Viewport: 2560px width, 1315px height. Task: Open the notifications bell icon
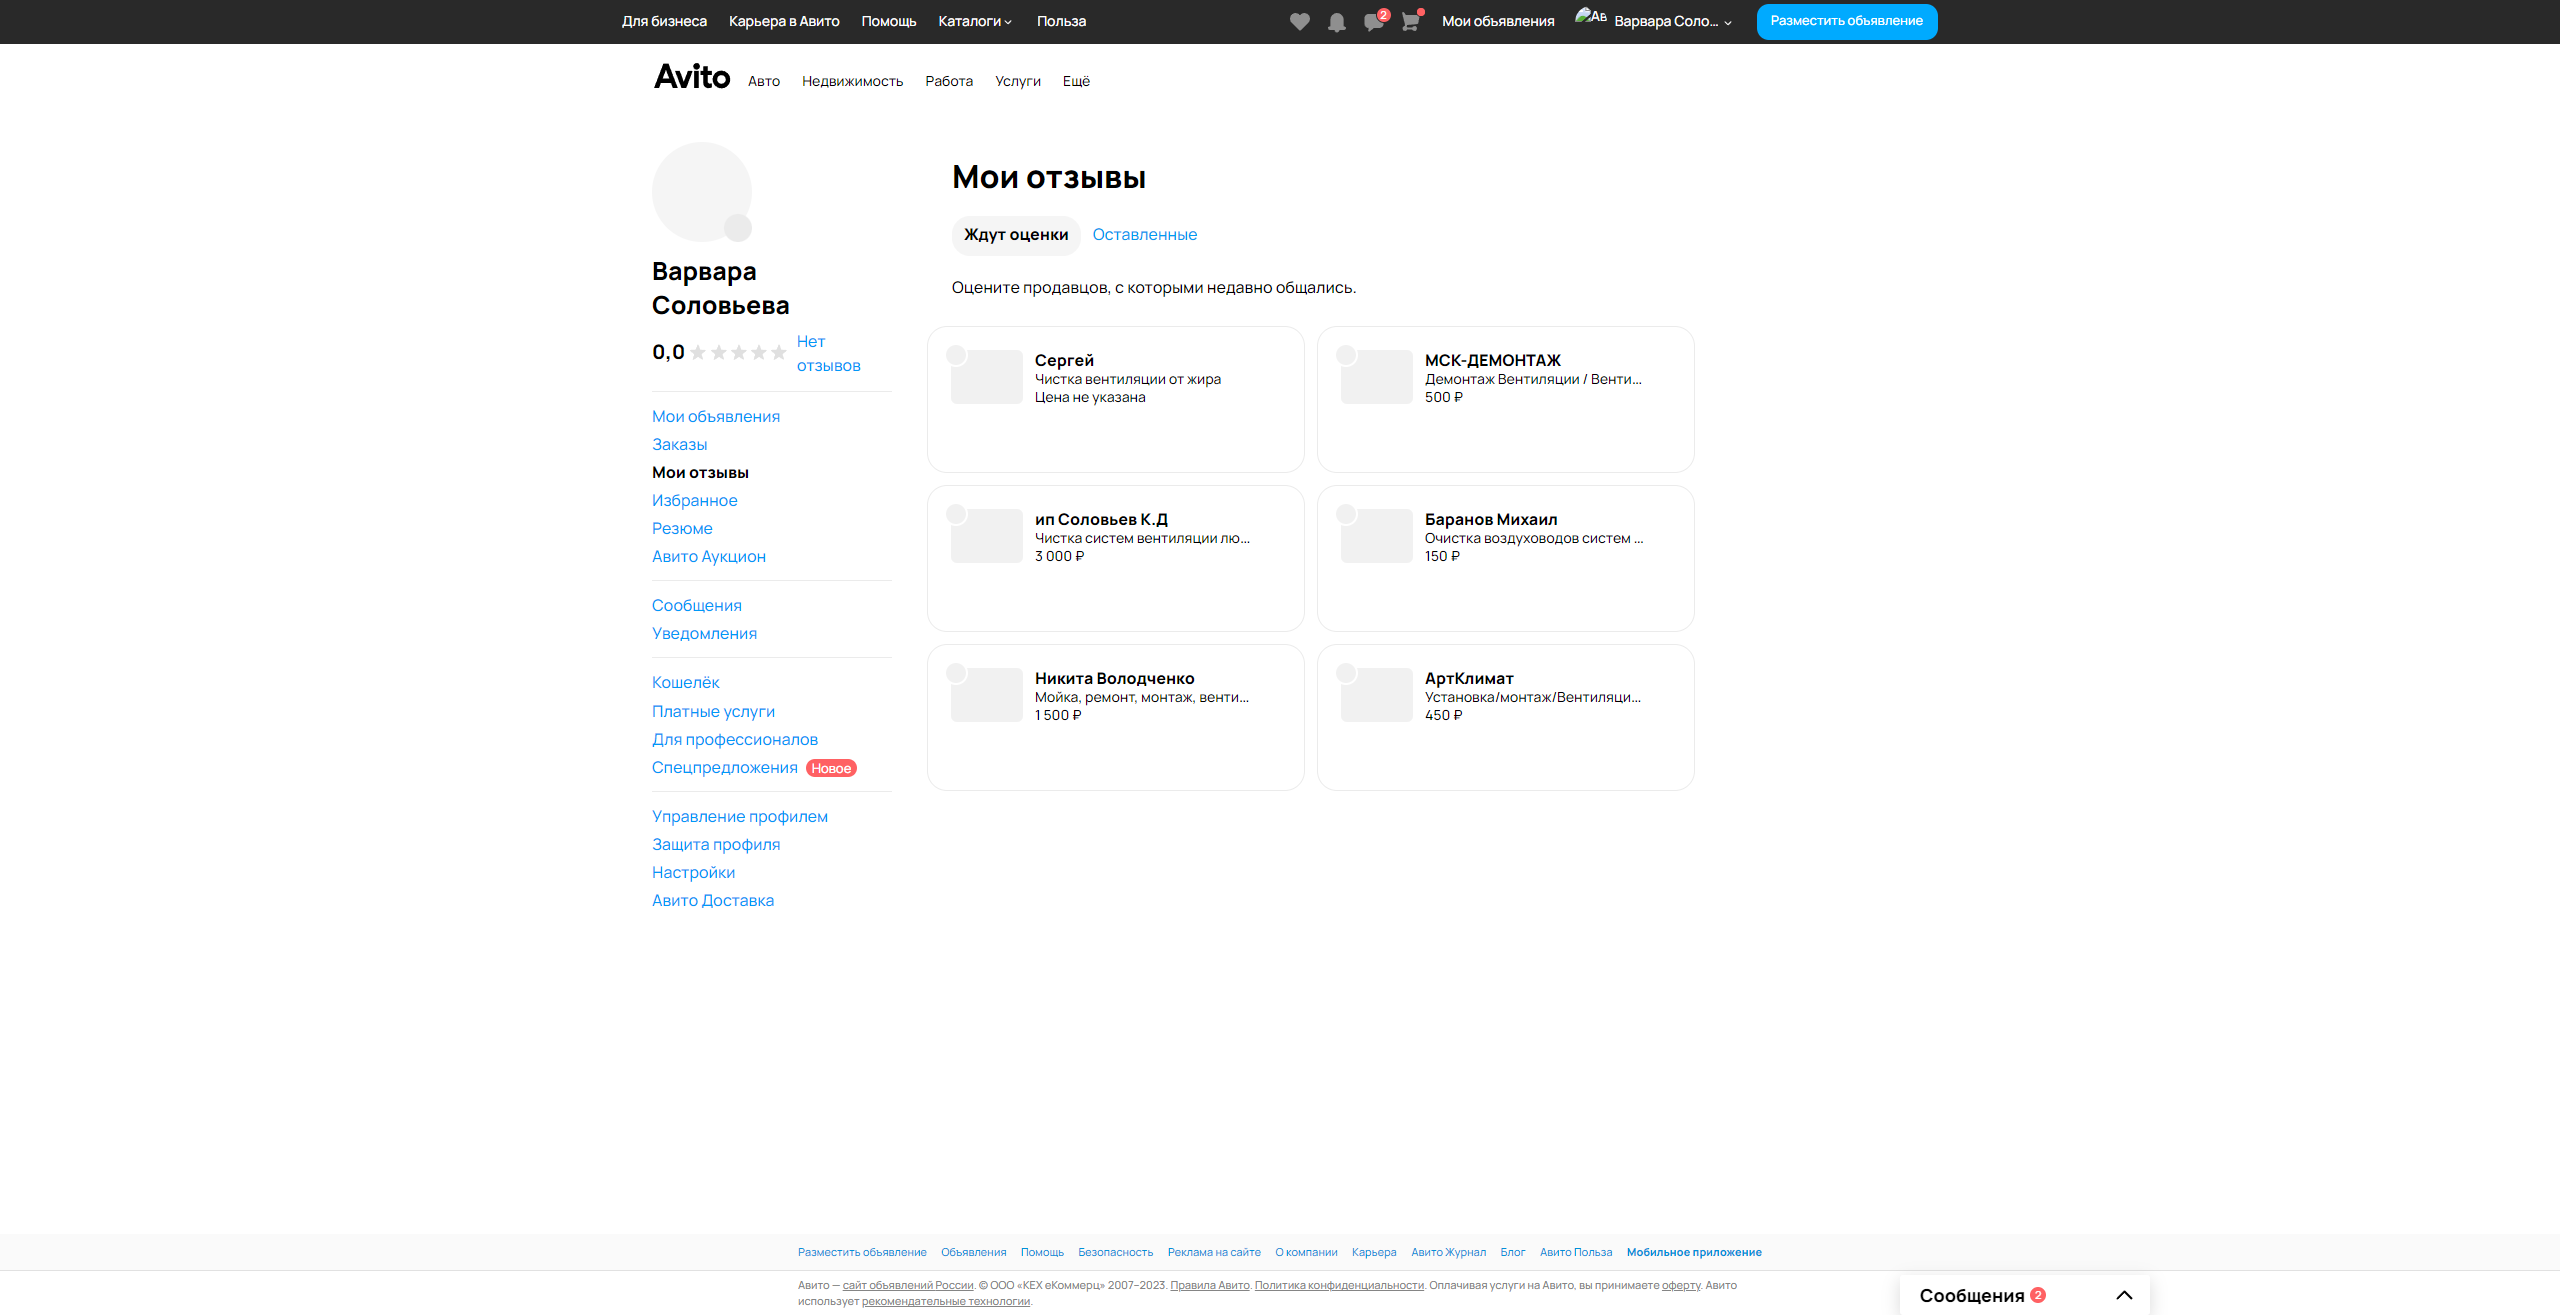[x=1336, y=22]
